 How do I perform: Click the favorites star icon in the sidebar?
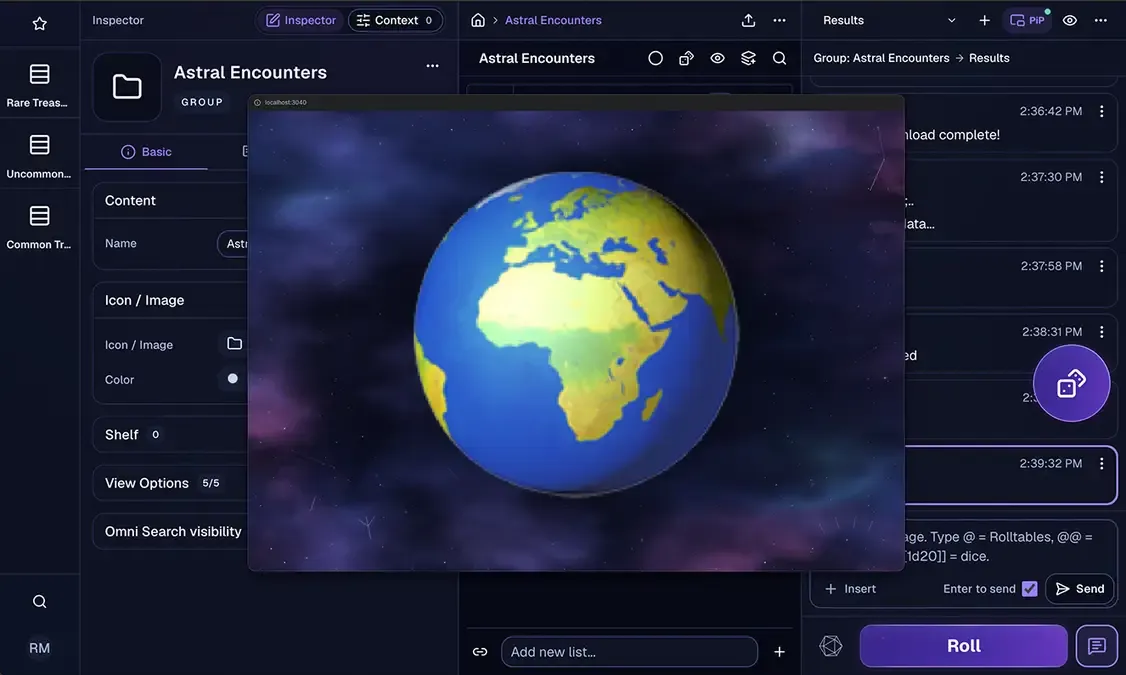point(39,24)
